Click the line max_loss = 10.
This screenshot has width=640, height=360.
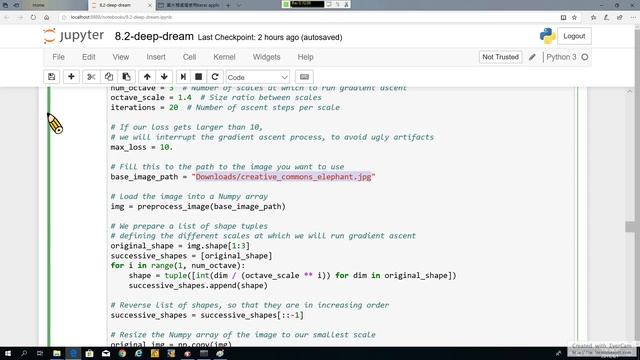pyautogui.click(x=142, y=147)
